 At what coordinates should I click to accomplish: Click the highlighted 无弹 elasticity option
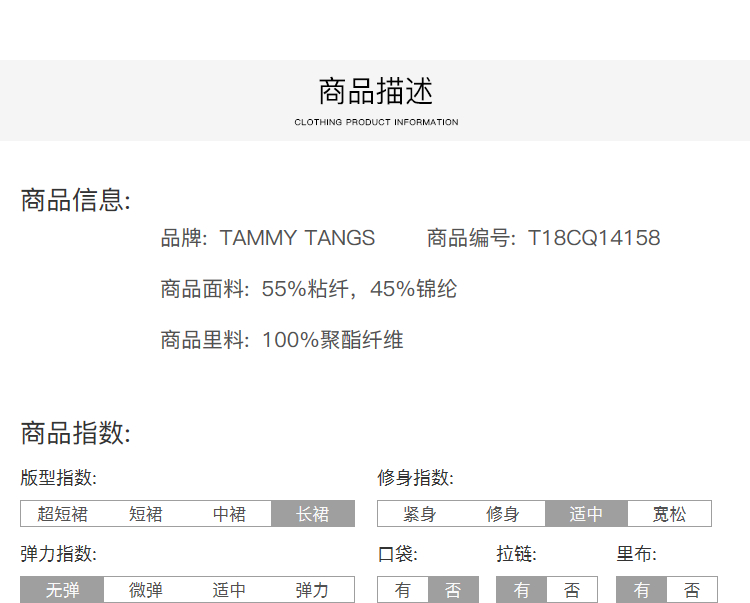coord(62,590)
